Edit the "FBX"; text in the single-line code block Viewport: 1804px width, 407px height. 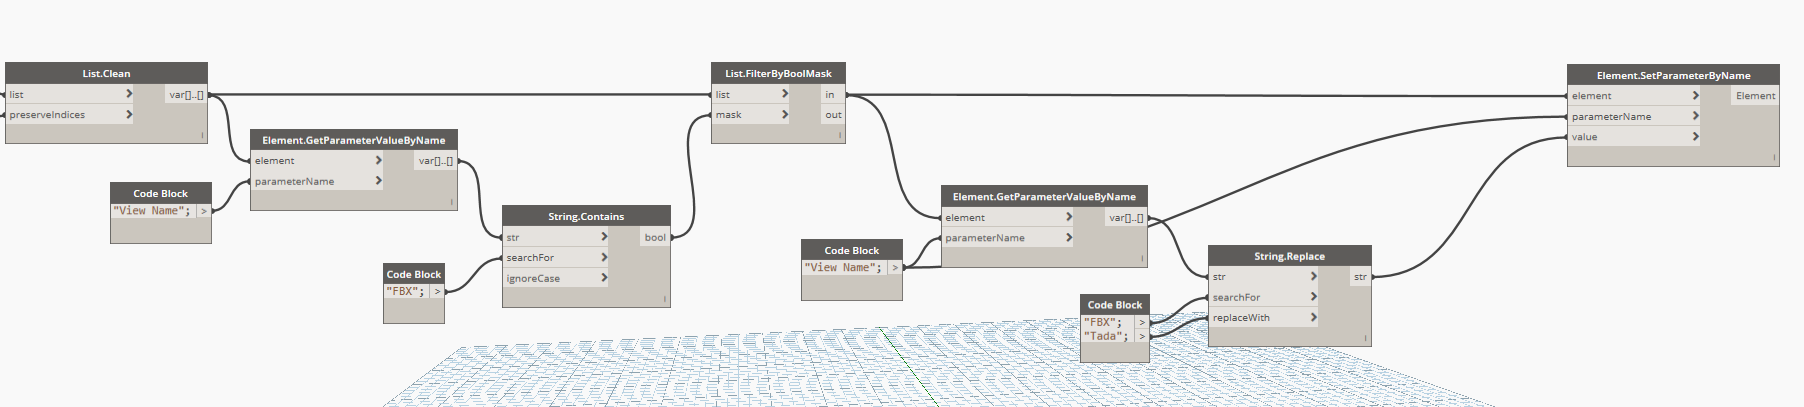pos(405,292)
